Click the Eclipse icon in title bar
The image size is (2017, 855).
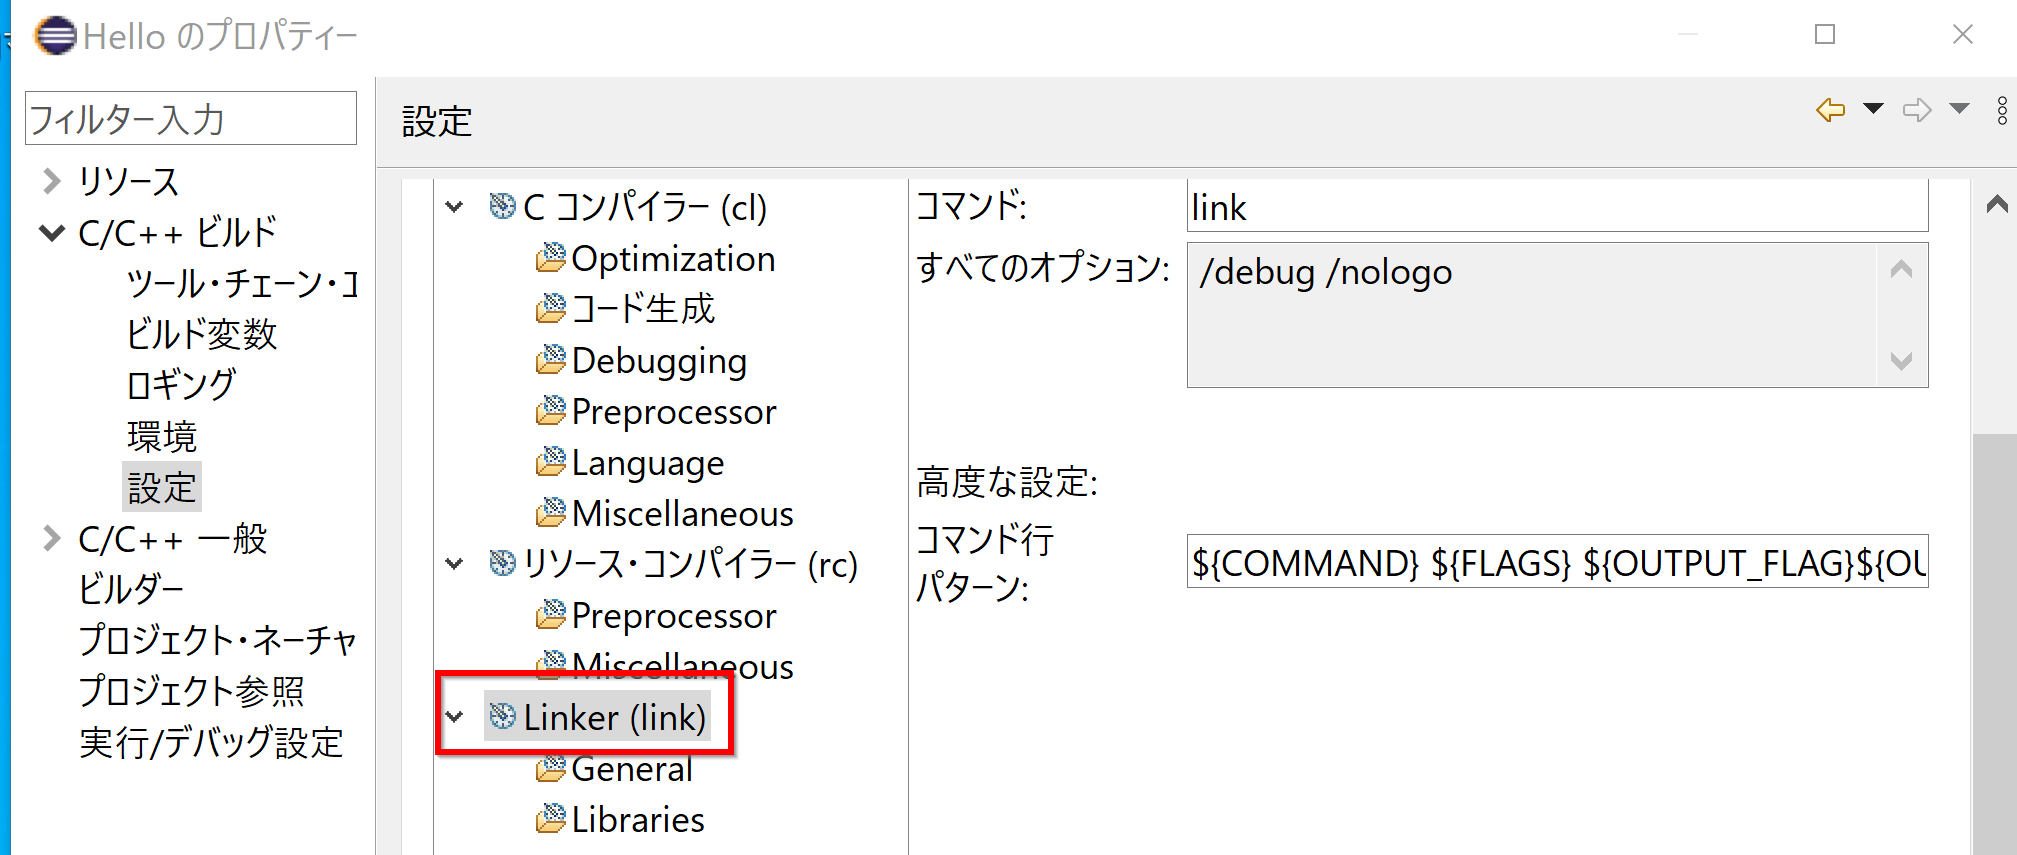click(55, 36)
